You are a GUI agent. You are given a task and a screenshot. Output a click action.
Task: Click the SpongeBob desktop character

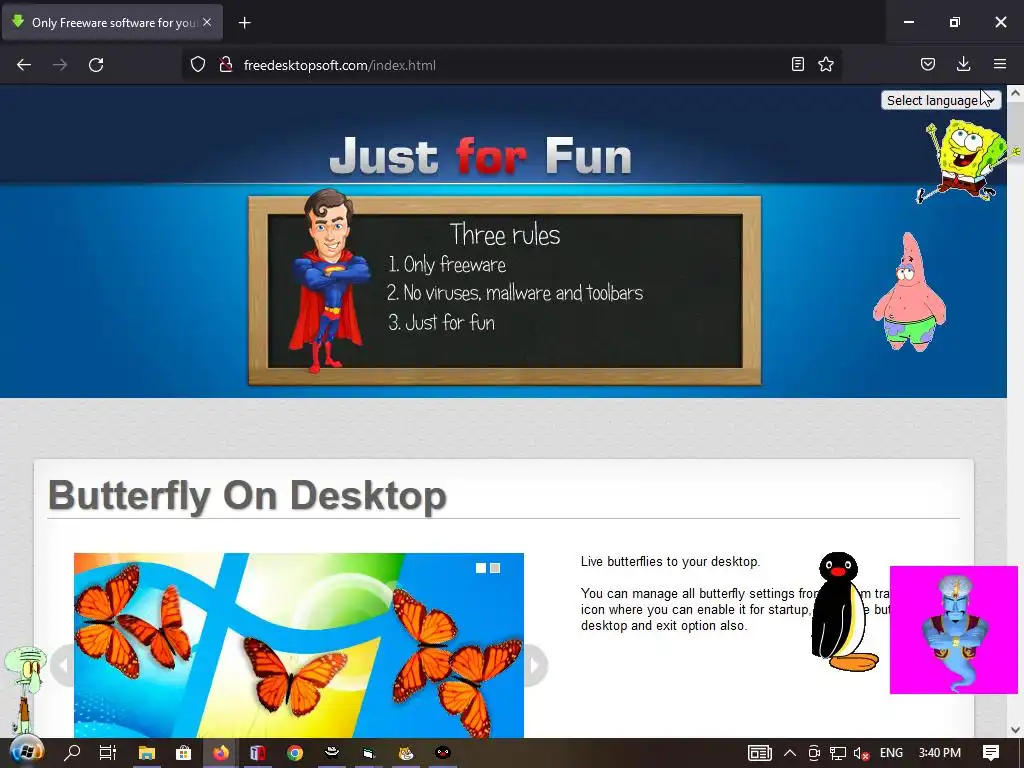967,160
